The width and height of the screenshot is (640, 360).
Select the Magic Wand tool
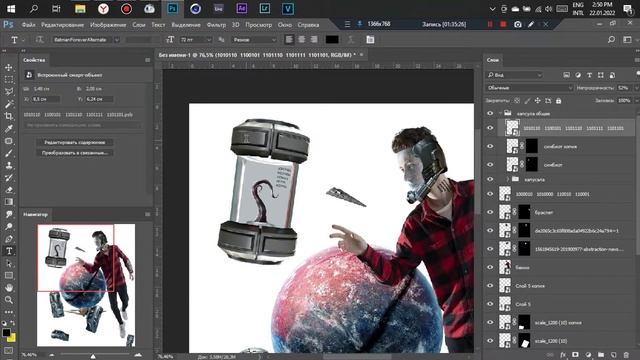pos(9,104)
